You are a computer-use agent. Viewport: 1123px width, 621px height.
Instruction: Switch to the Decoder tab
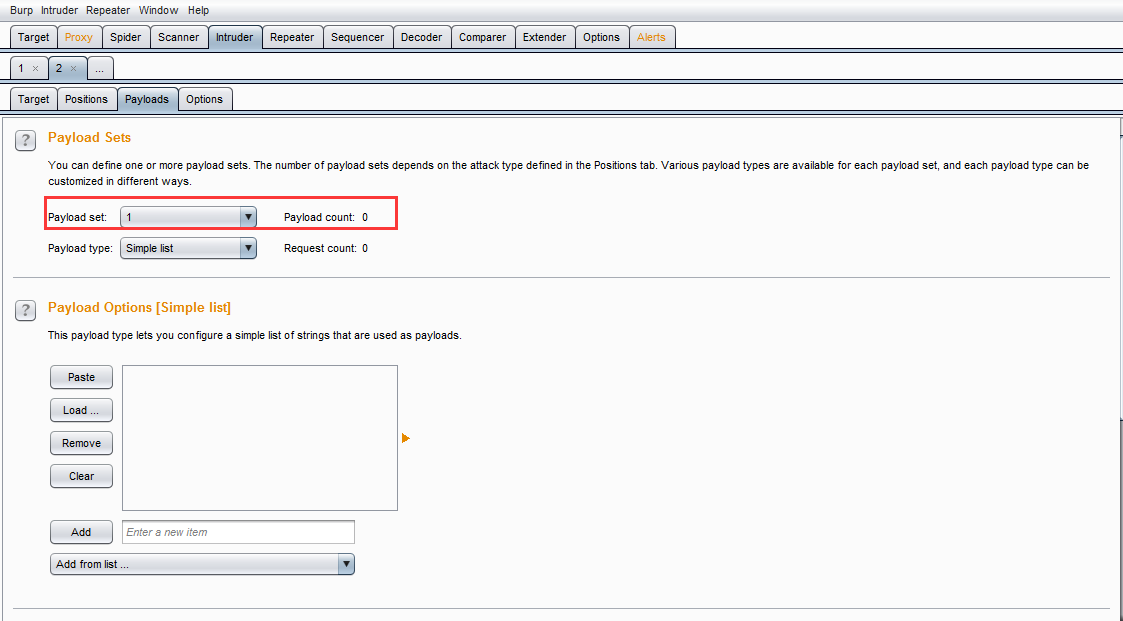pos(421,37)
